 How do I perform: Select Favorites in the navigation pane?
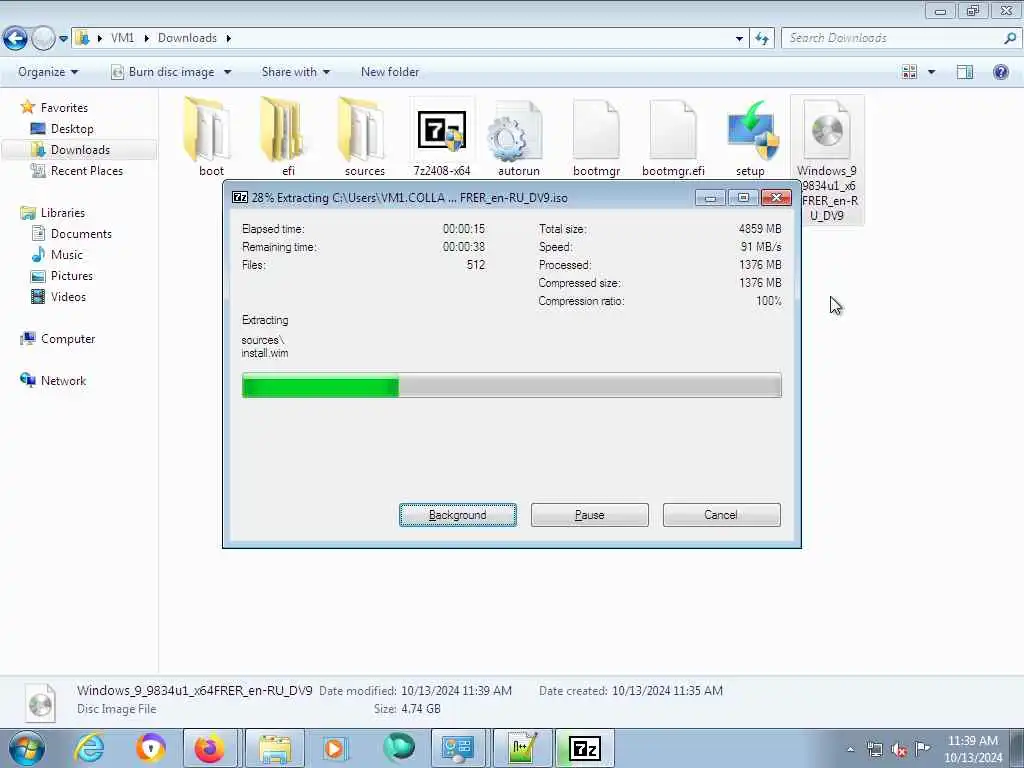[64, 107]
